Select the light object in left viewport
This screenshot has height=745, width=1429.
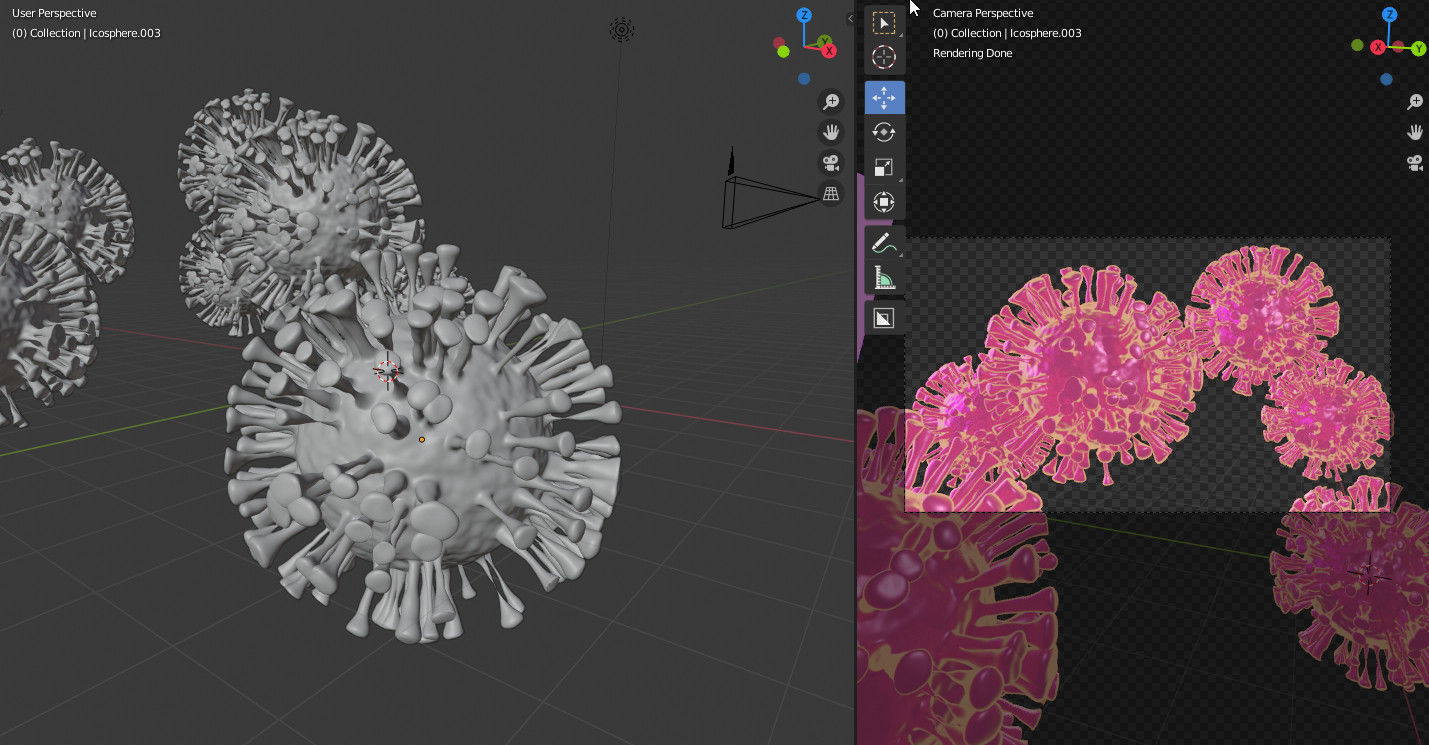(621, 30)
